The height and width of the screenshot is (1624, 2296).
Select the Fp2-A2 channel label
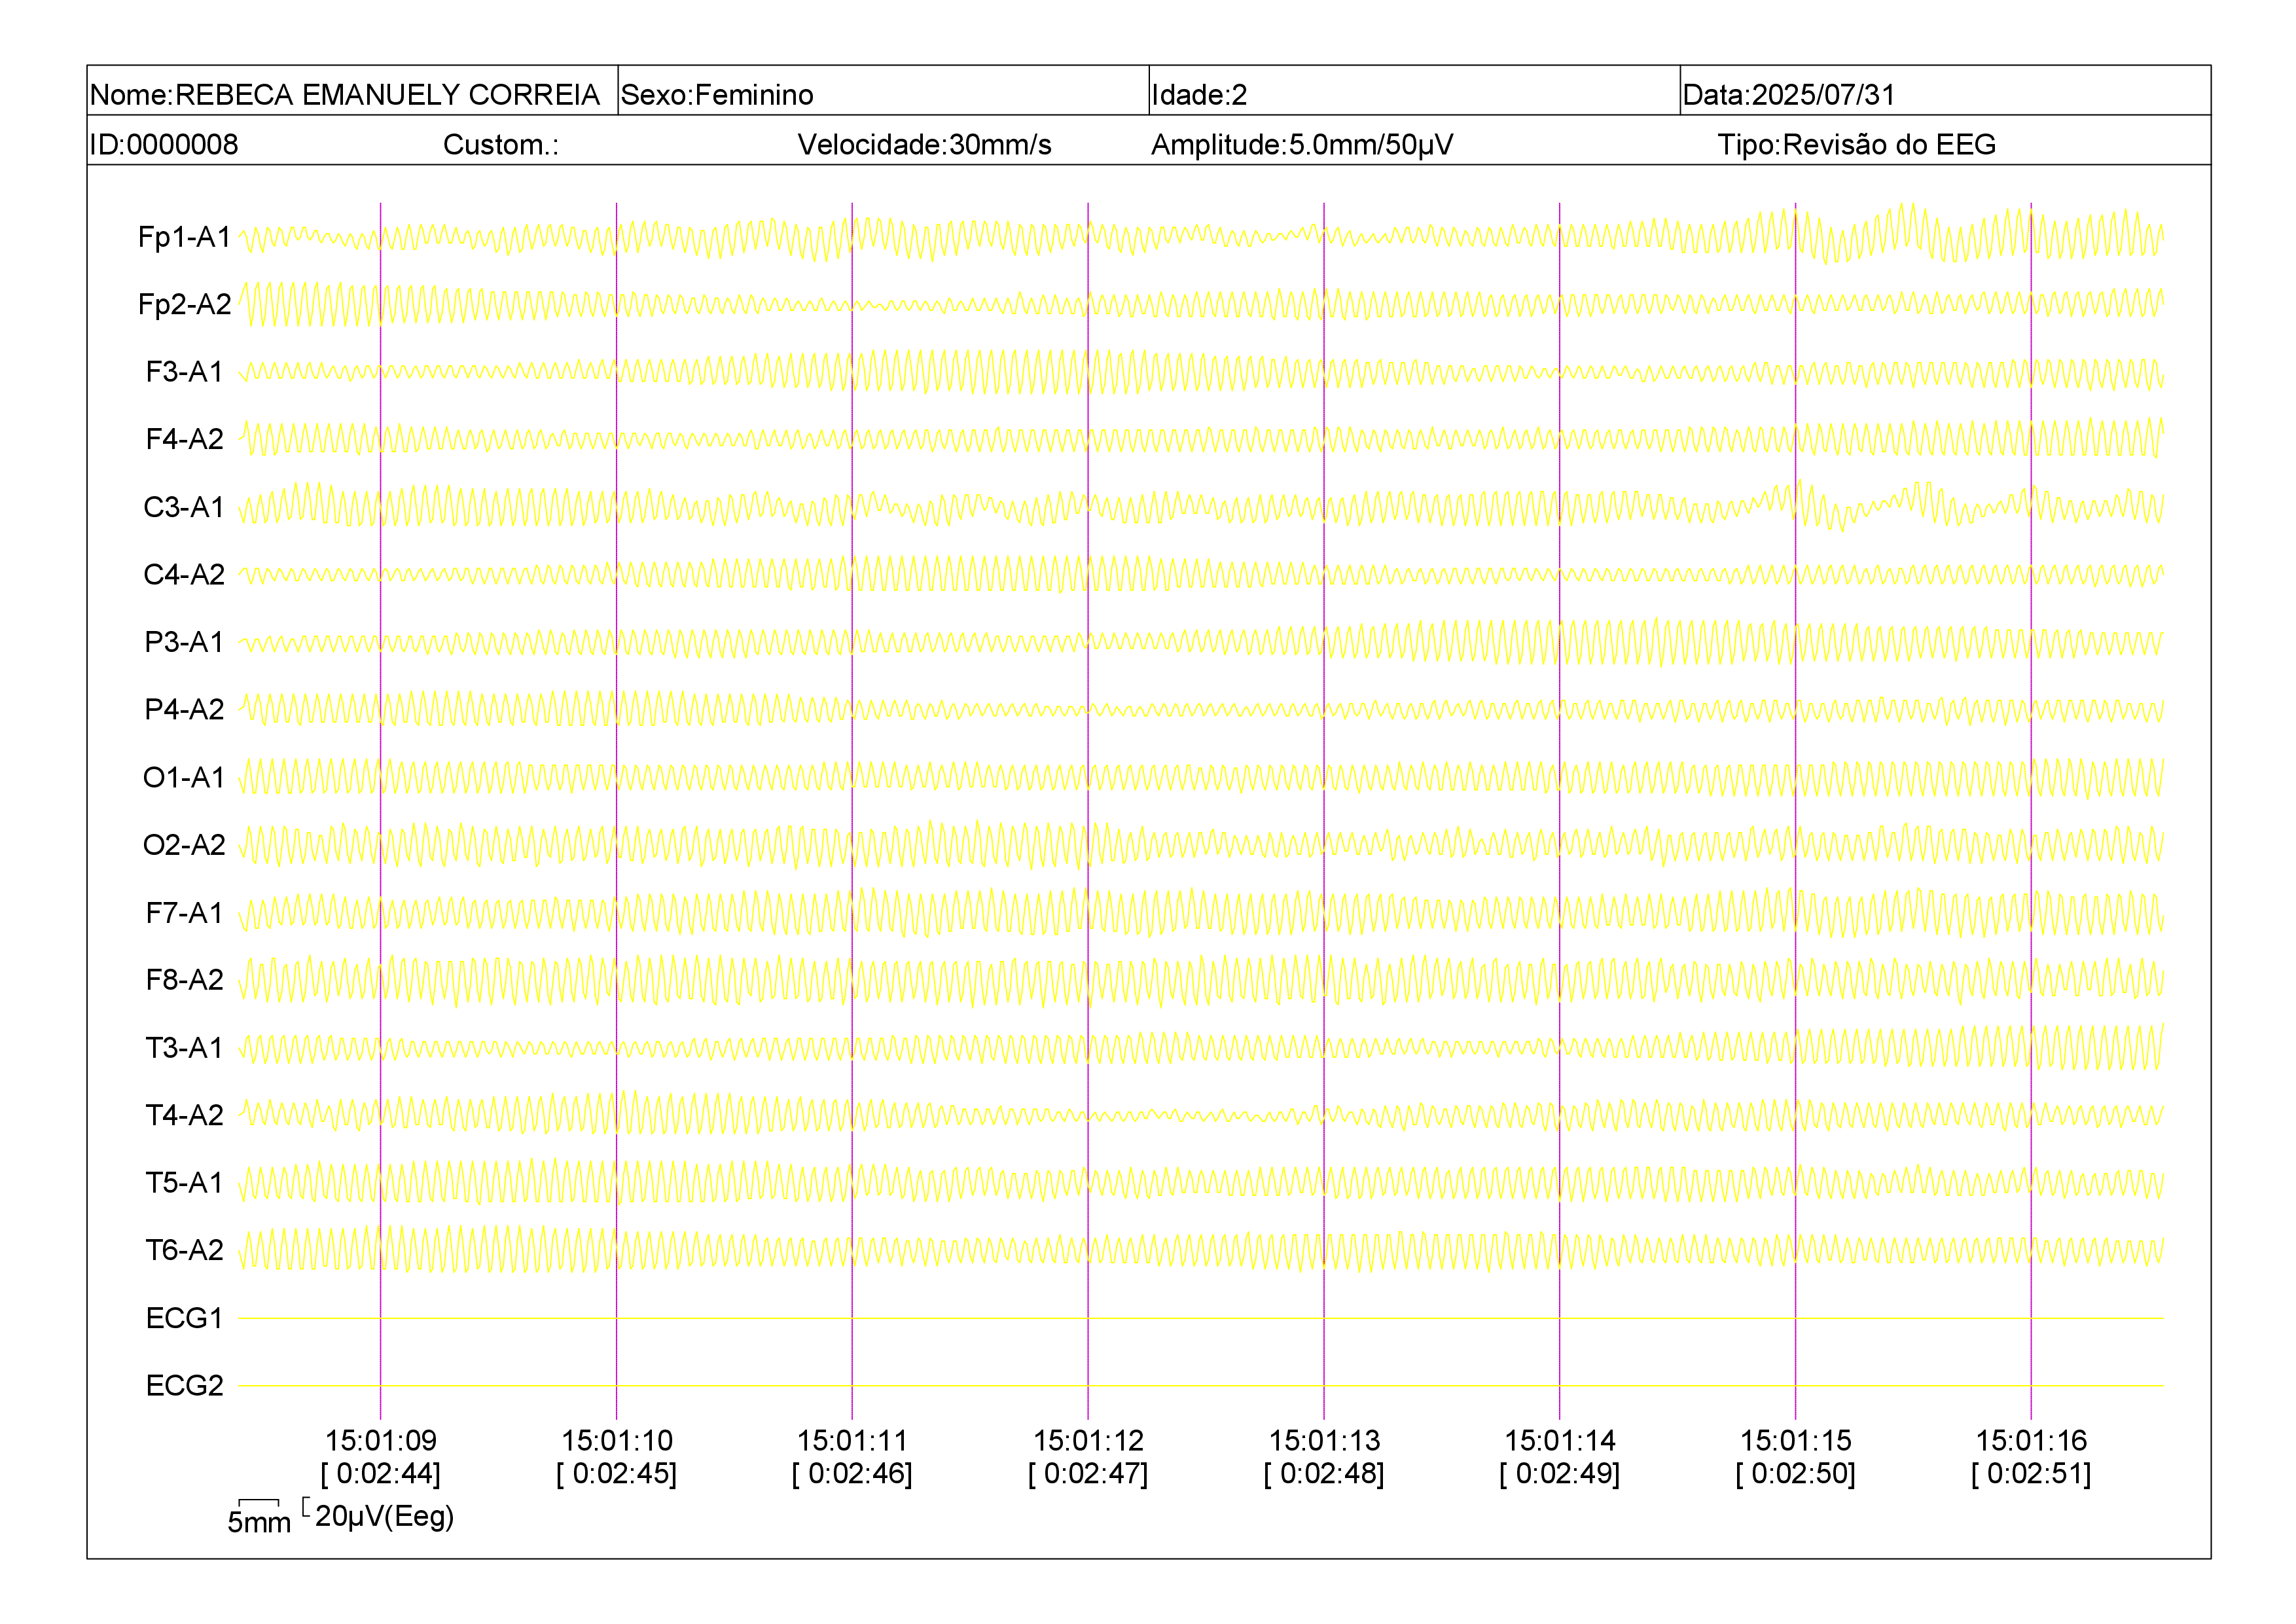click(x=184, y=304)
